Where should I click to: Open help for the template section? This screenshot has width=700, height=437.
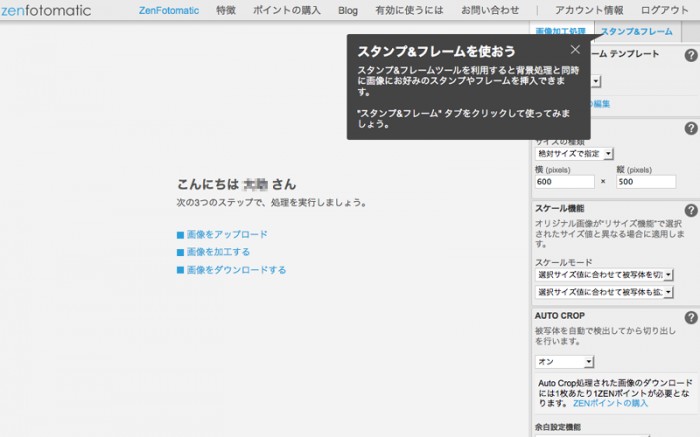(691, 55)
